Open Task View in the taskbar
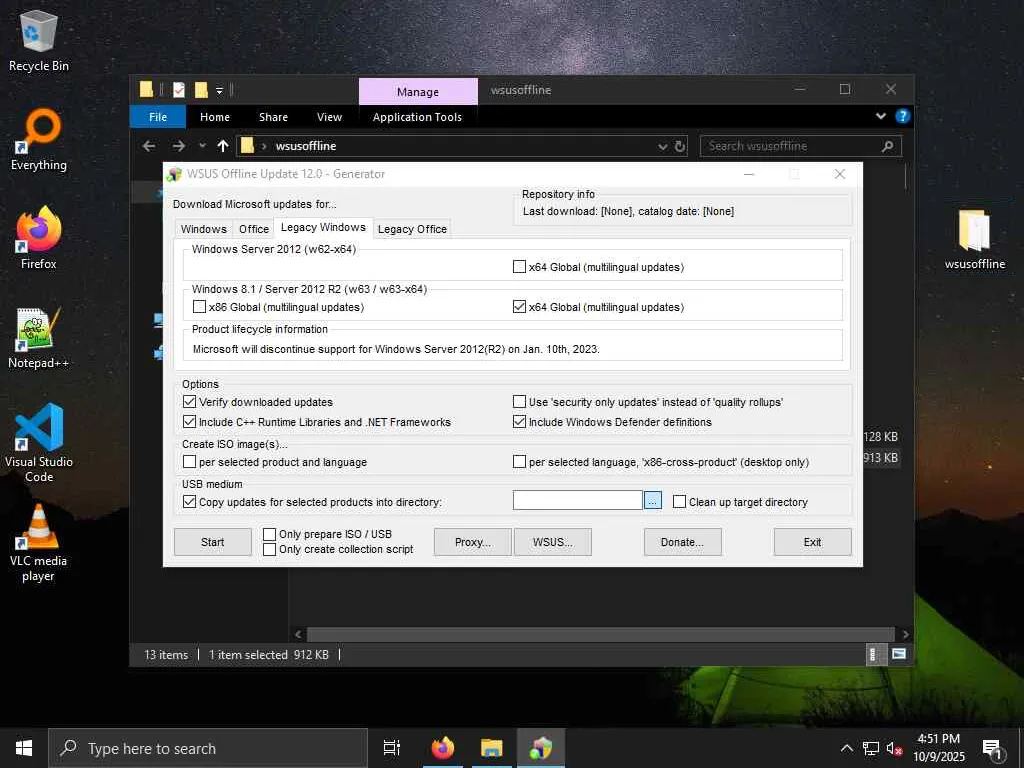The width and height of the screenshot is (1024, 768). pos(392,748)
